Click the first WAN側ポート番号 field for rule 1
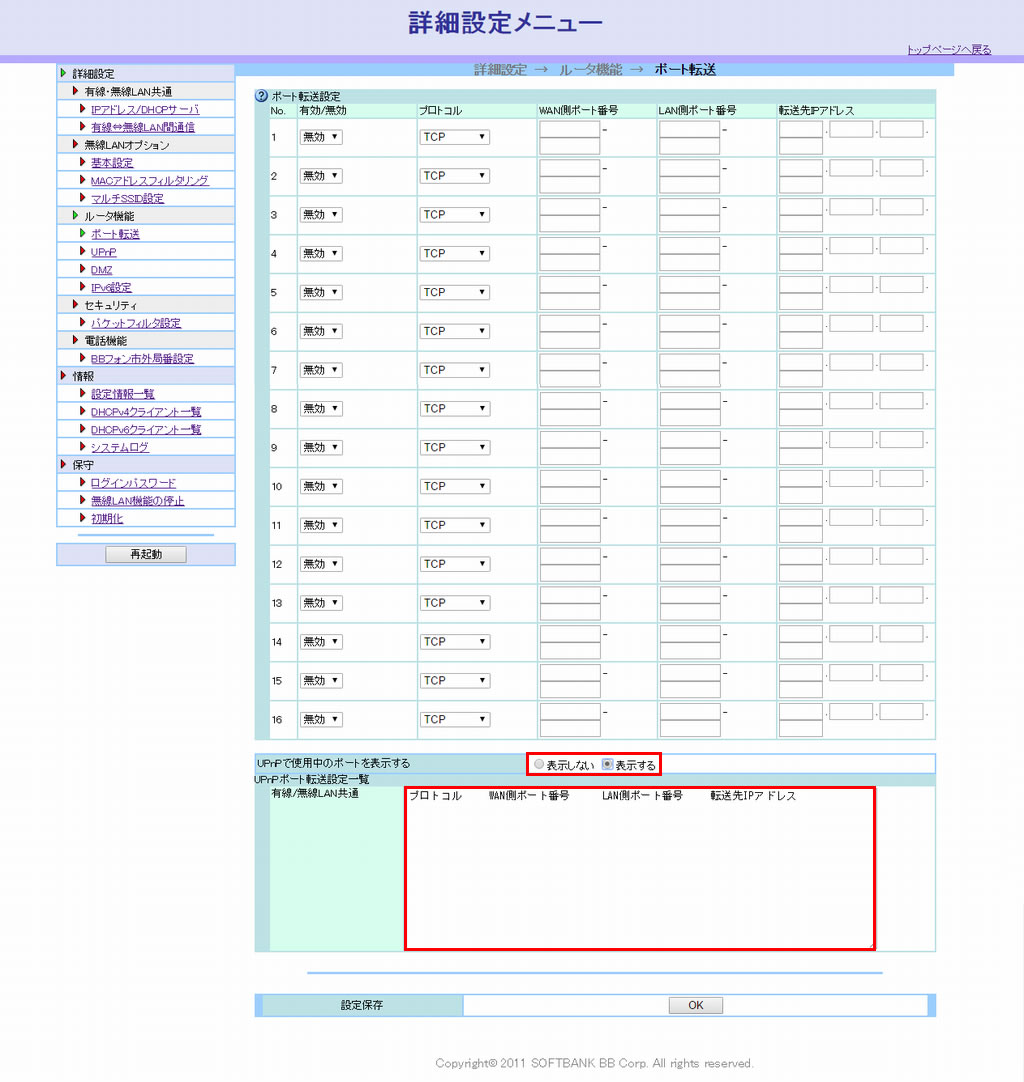The image size is (1024, 1082). (569, 129)
